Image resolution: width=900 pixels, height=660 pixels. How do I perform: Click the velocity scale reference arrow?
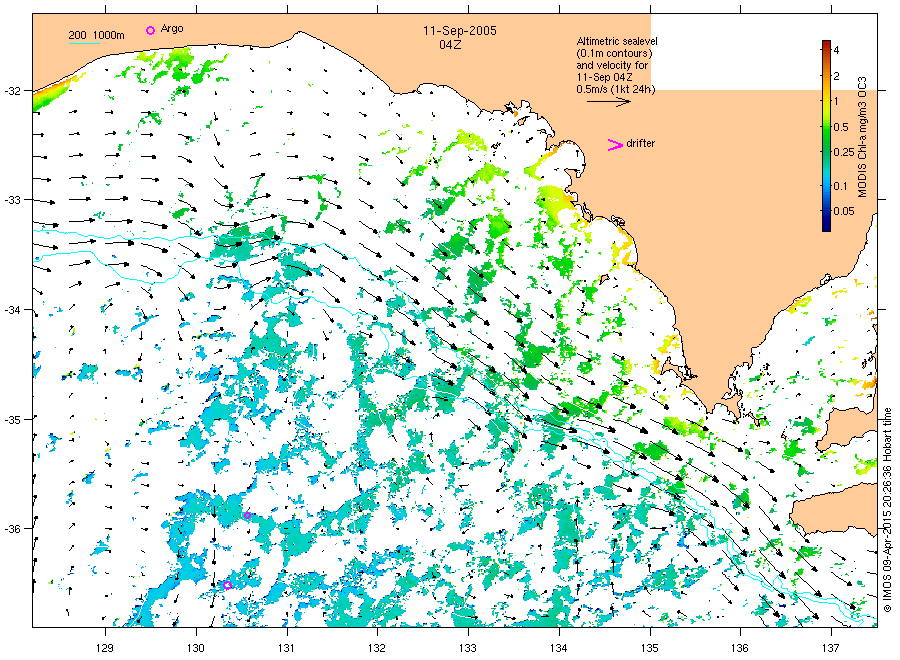[608, 102]
